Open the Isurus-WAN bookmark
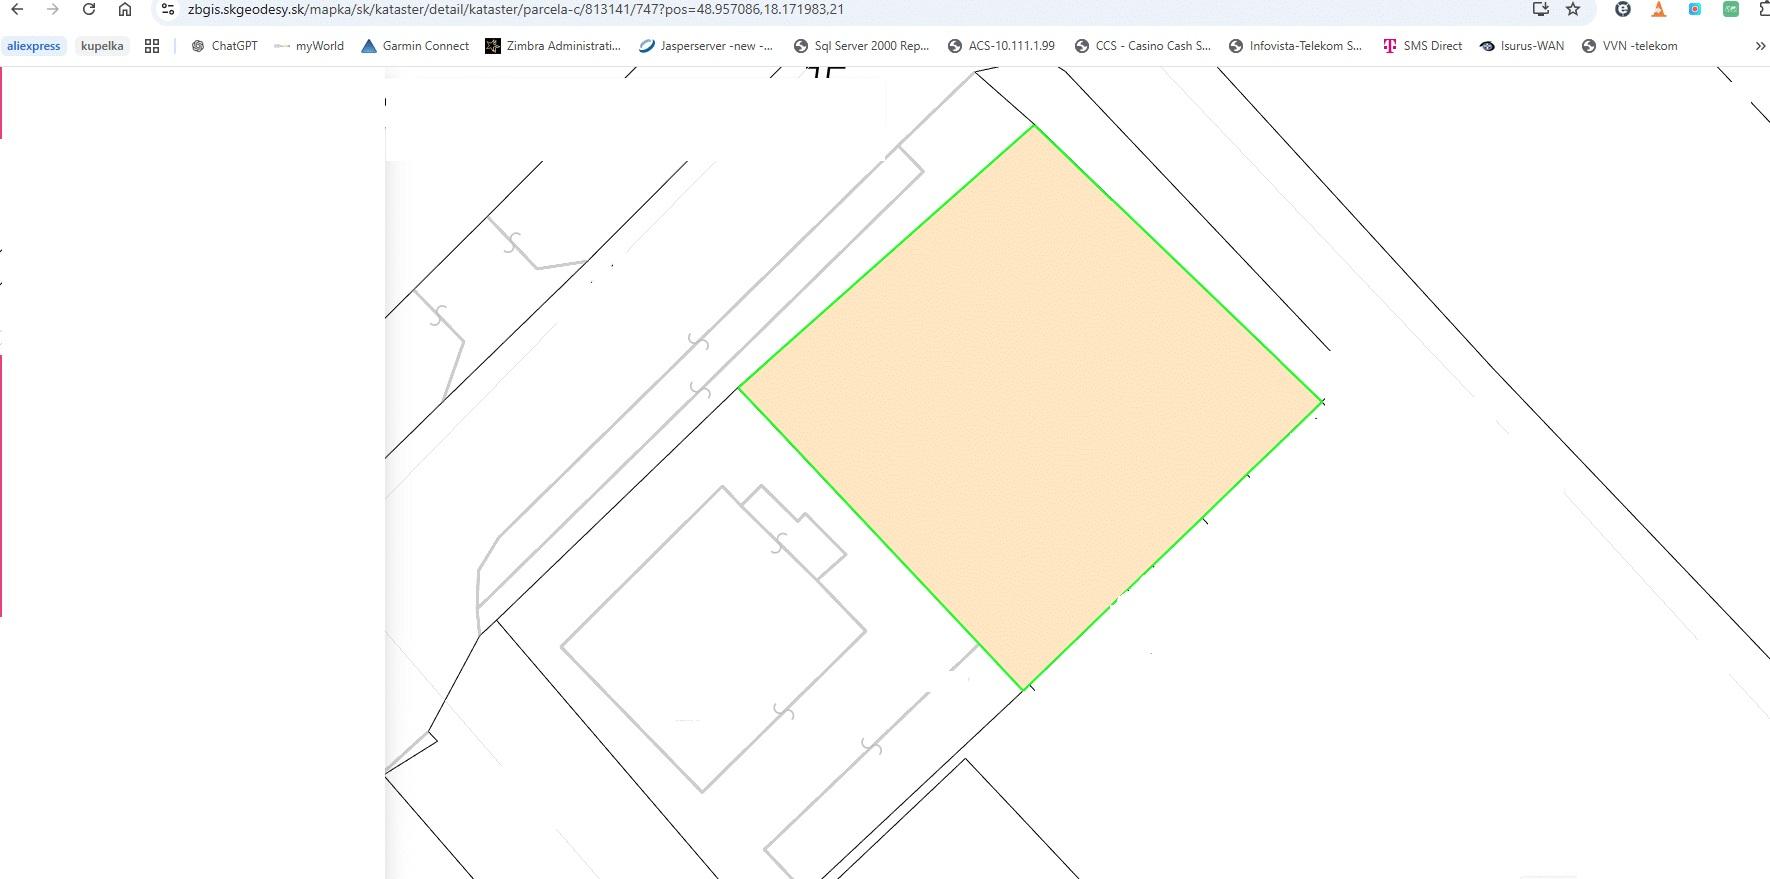This screenshot has height=879, width=1770. click(1521, 46)
